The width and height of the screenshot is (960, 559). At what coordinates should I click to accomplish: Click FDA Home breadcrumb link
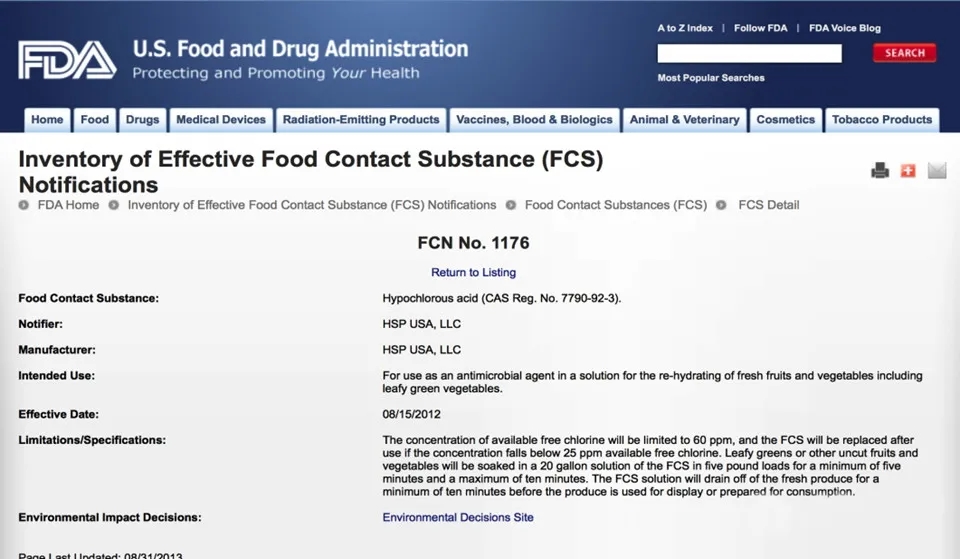point(68,205)
